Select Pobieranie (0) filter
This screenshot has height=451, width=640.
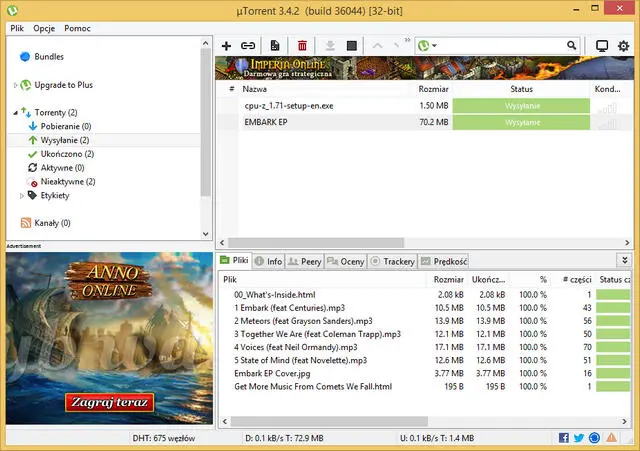coord(66,126)
